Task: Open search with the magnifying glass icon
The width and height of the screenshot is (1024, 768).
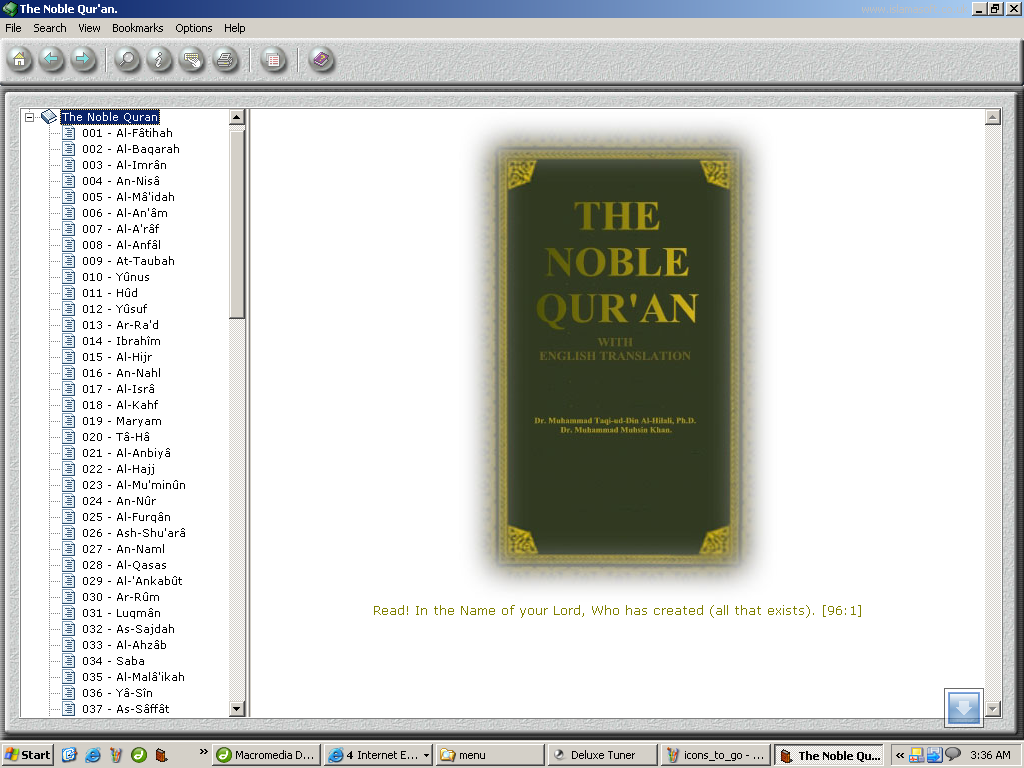Action: click(127, 60)
